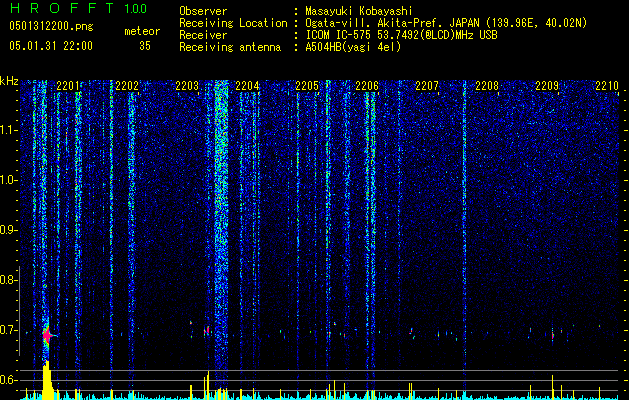Click the 2202 time marker
629x400 pixels.
point(127,86)
